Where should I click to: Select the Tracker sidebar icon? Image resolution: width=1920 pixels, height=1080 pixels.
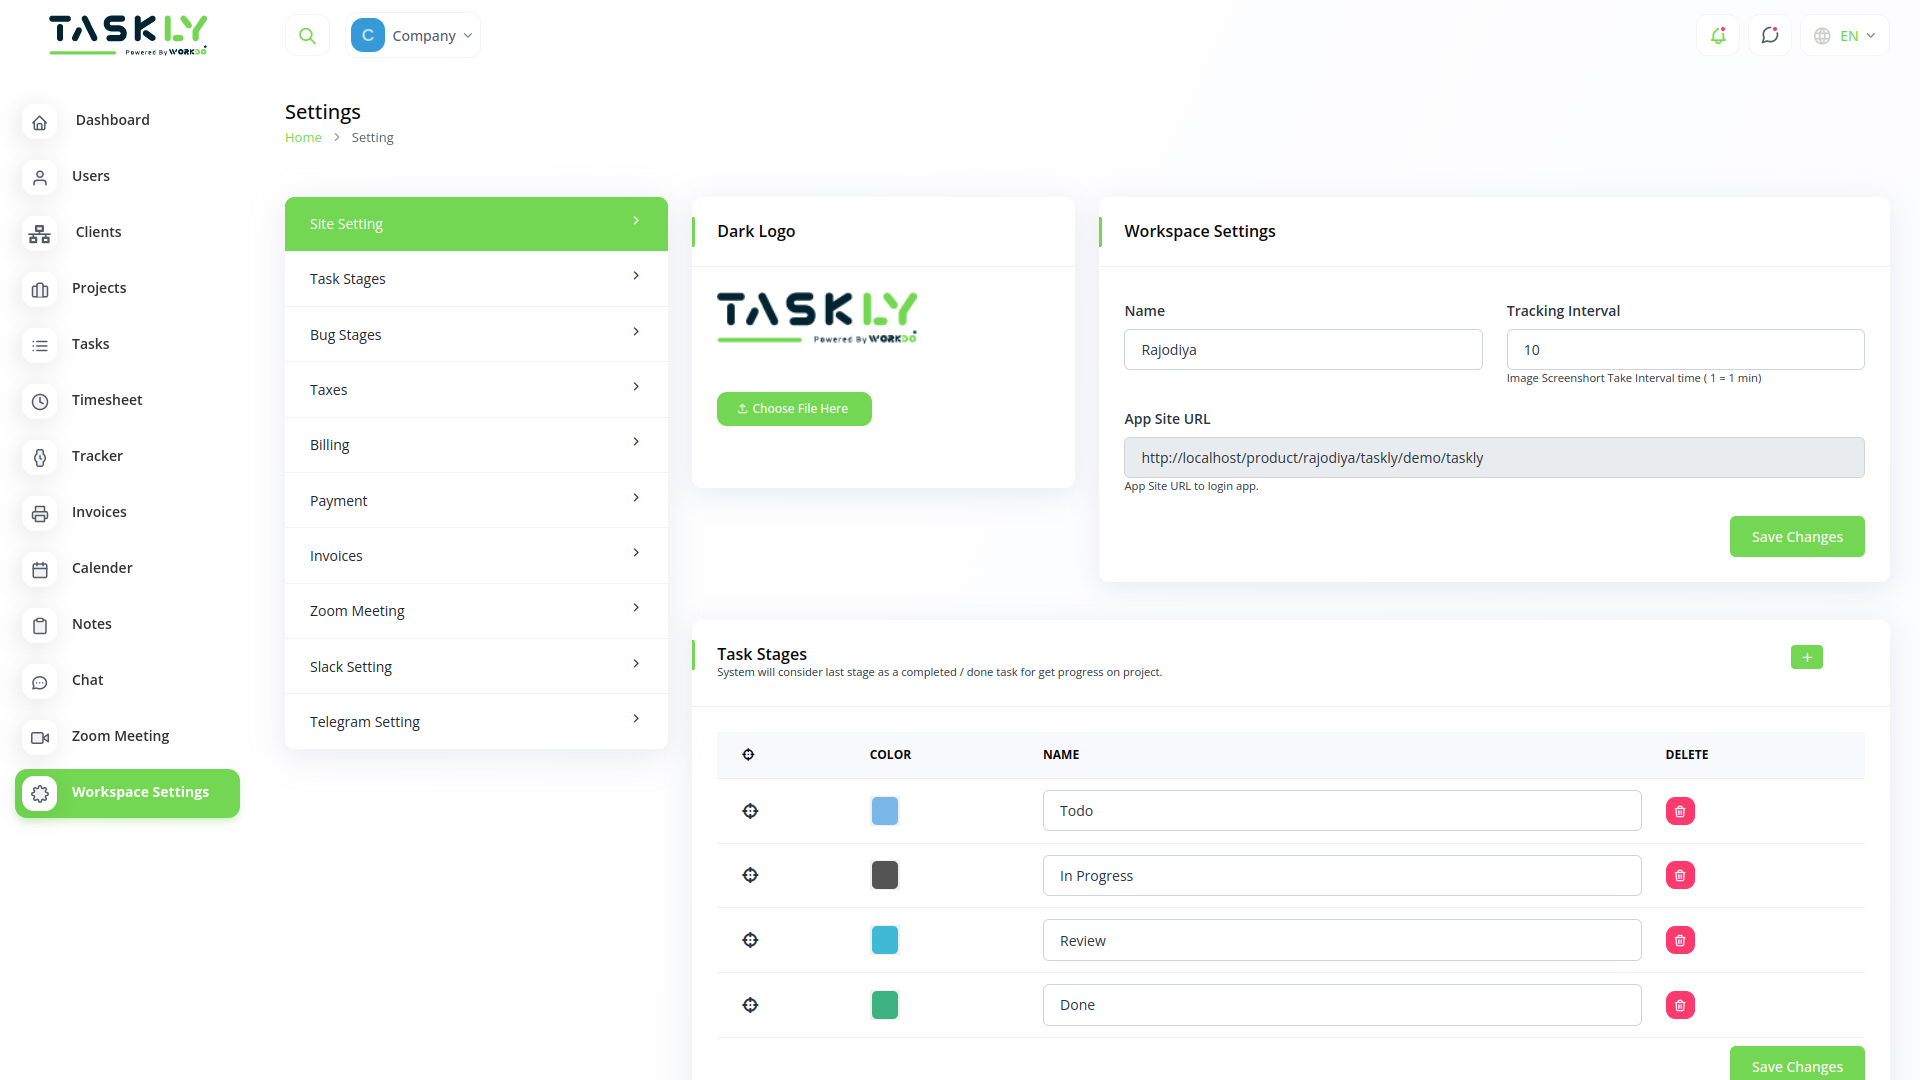click(x=39, y=458)
